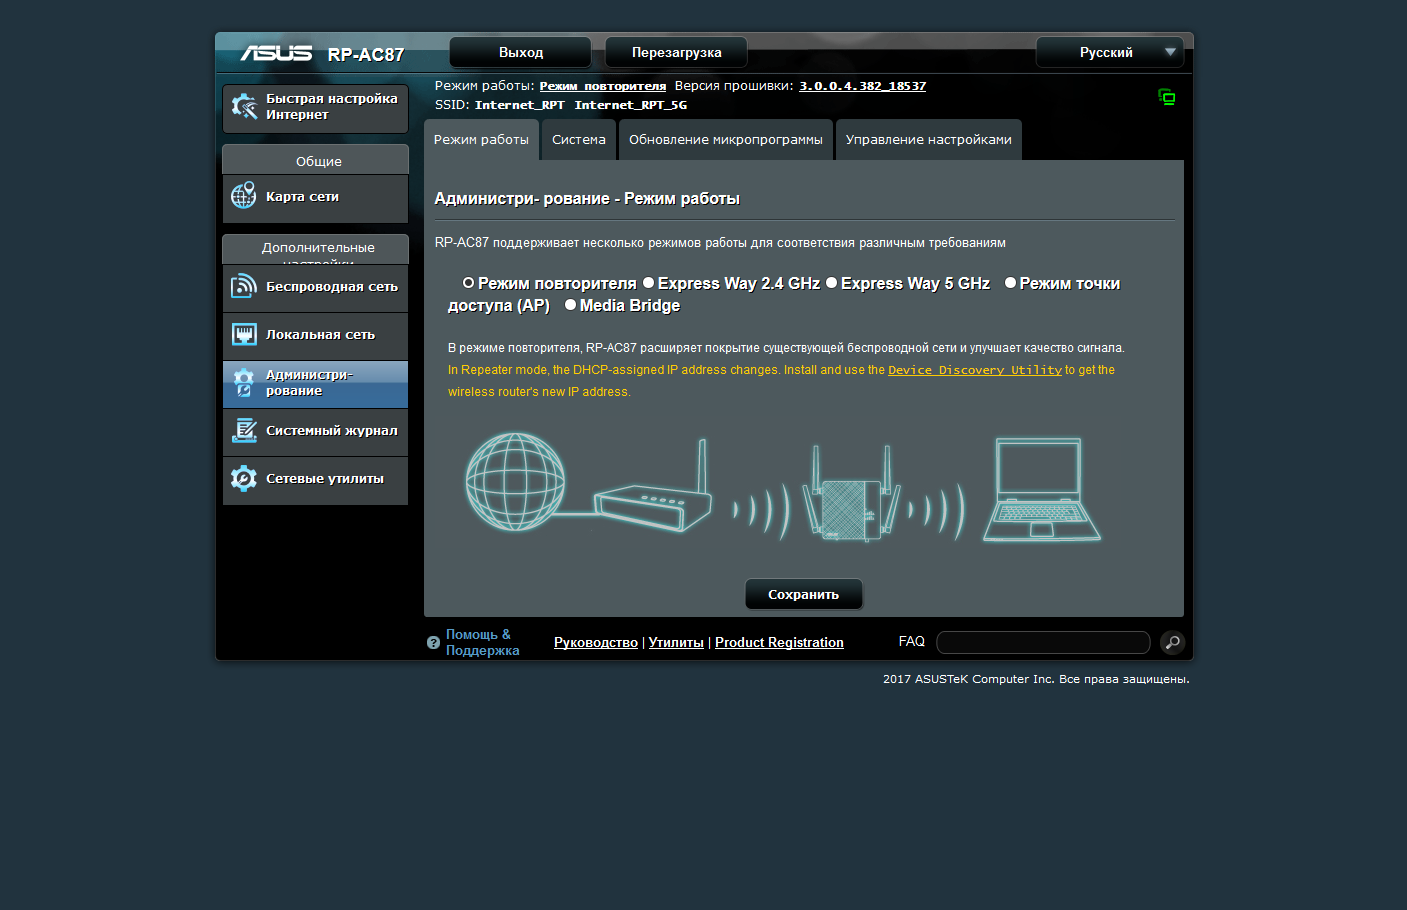Click the SSID Internet_RPT text
This screenshot has height=910, width=1407.
pos(519,105)
